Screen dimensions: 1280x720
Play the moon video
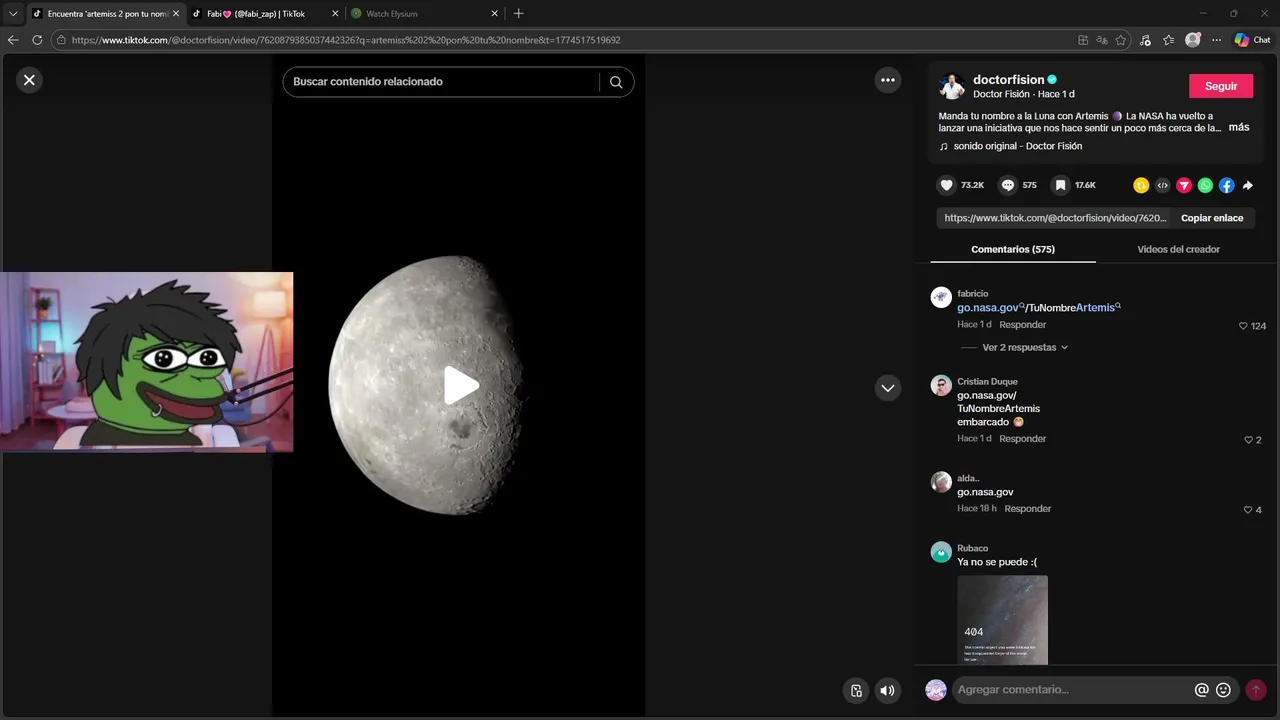(x=460, y=386)
